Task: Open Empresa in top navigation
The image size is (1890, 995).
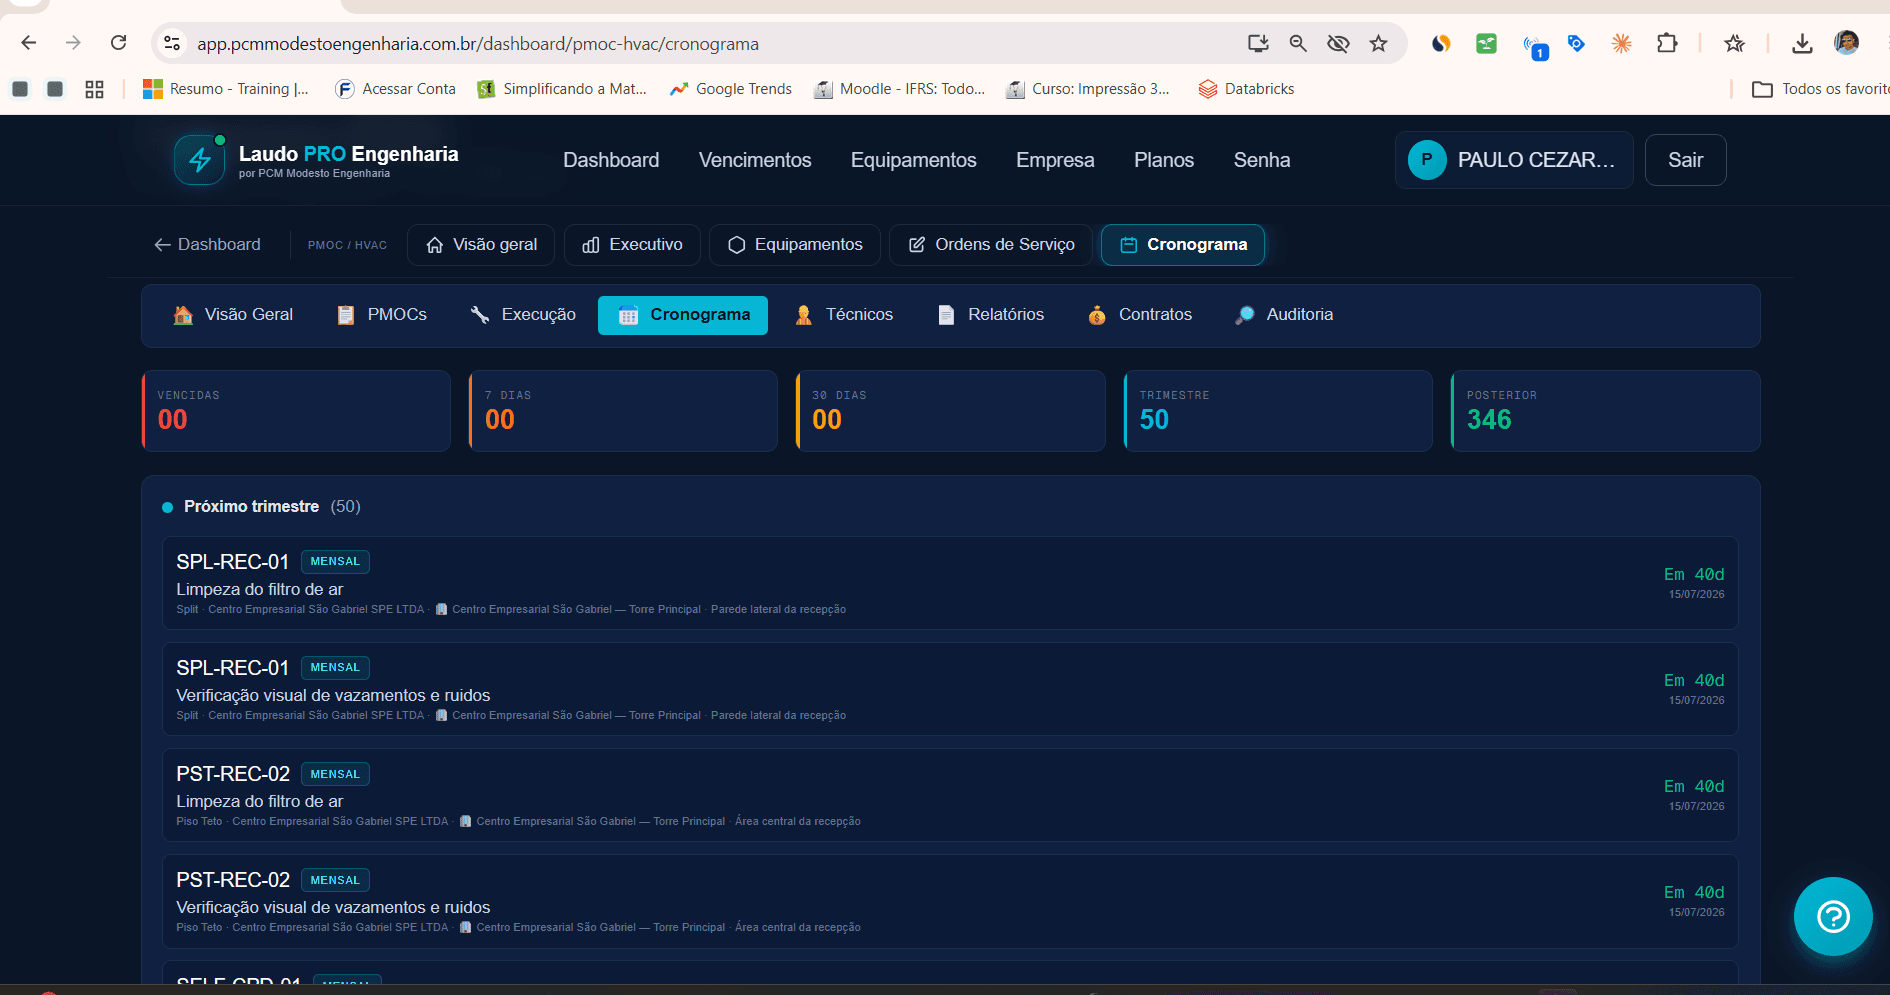Action: (x=1055, y=160)
